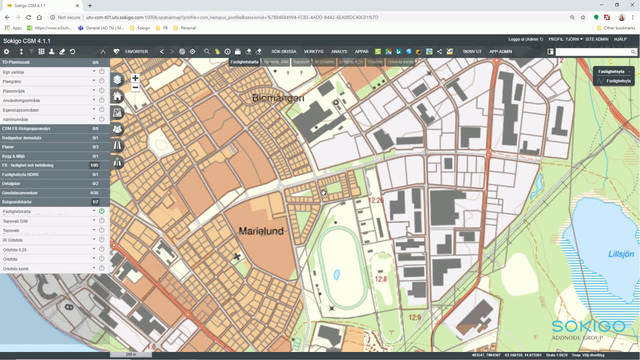Bookmark this page with the star

click(582, 18)
